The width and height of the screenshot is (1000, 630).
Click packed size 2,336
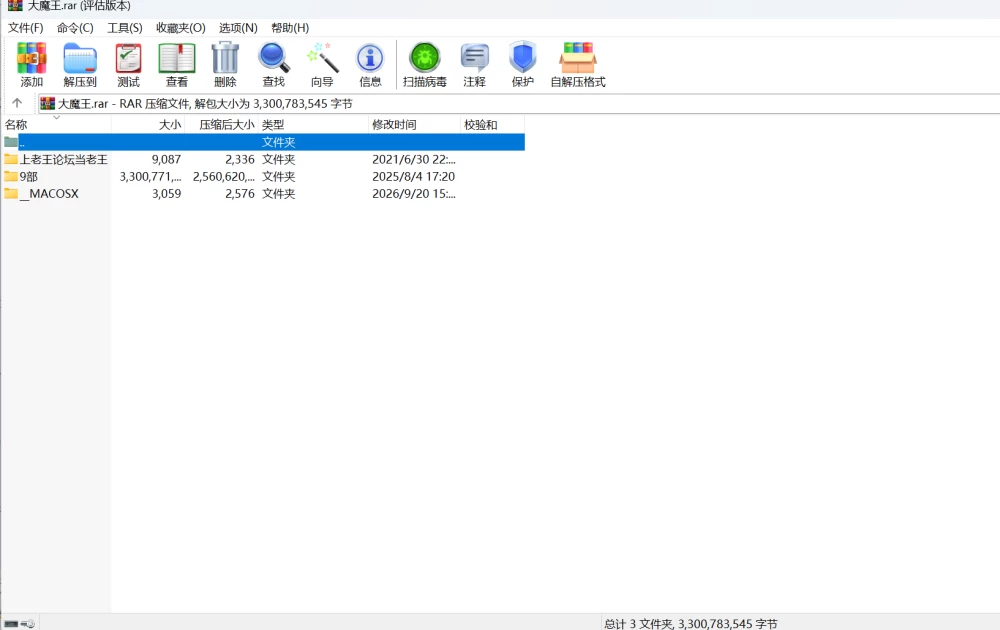(x=240, y=159)
